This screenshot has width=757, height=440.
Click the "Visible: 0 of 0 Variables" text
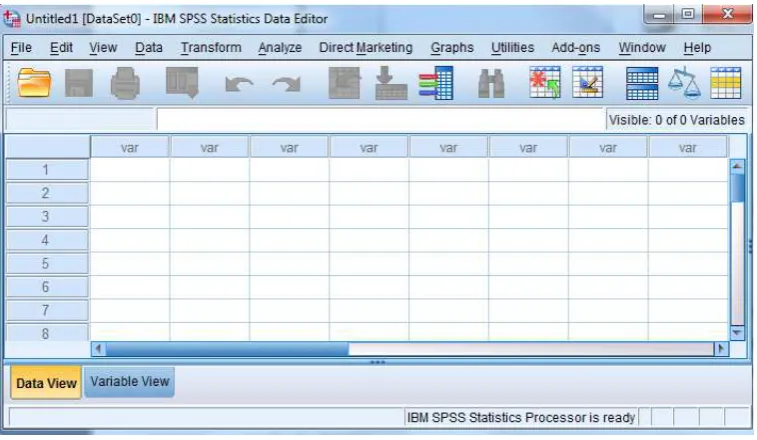tap(676, 120)
